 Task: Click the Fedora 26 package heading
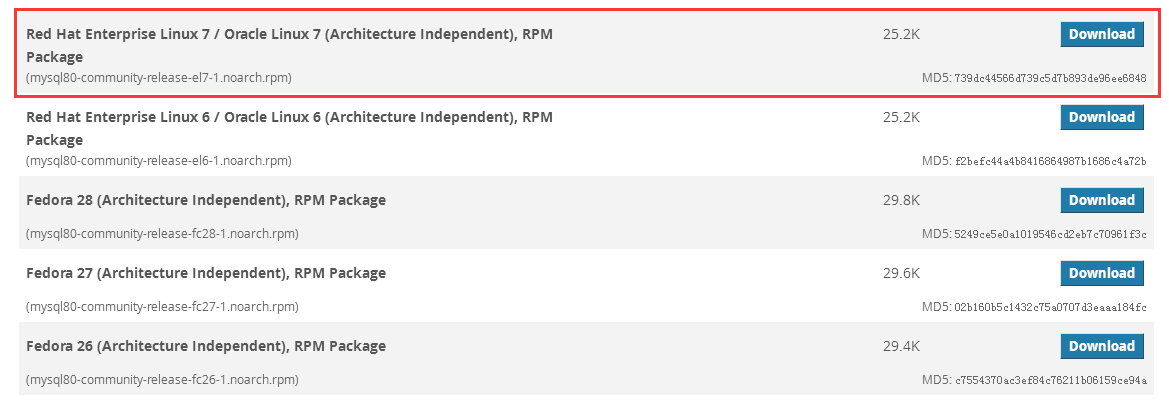205,346
